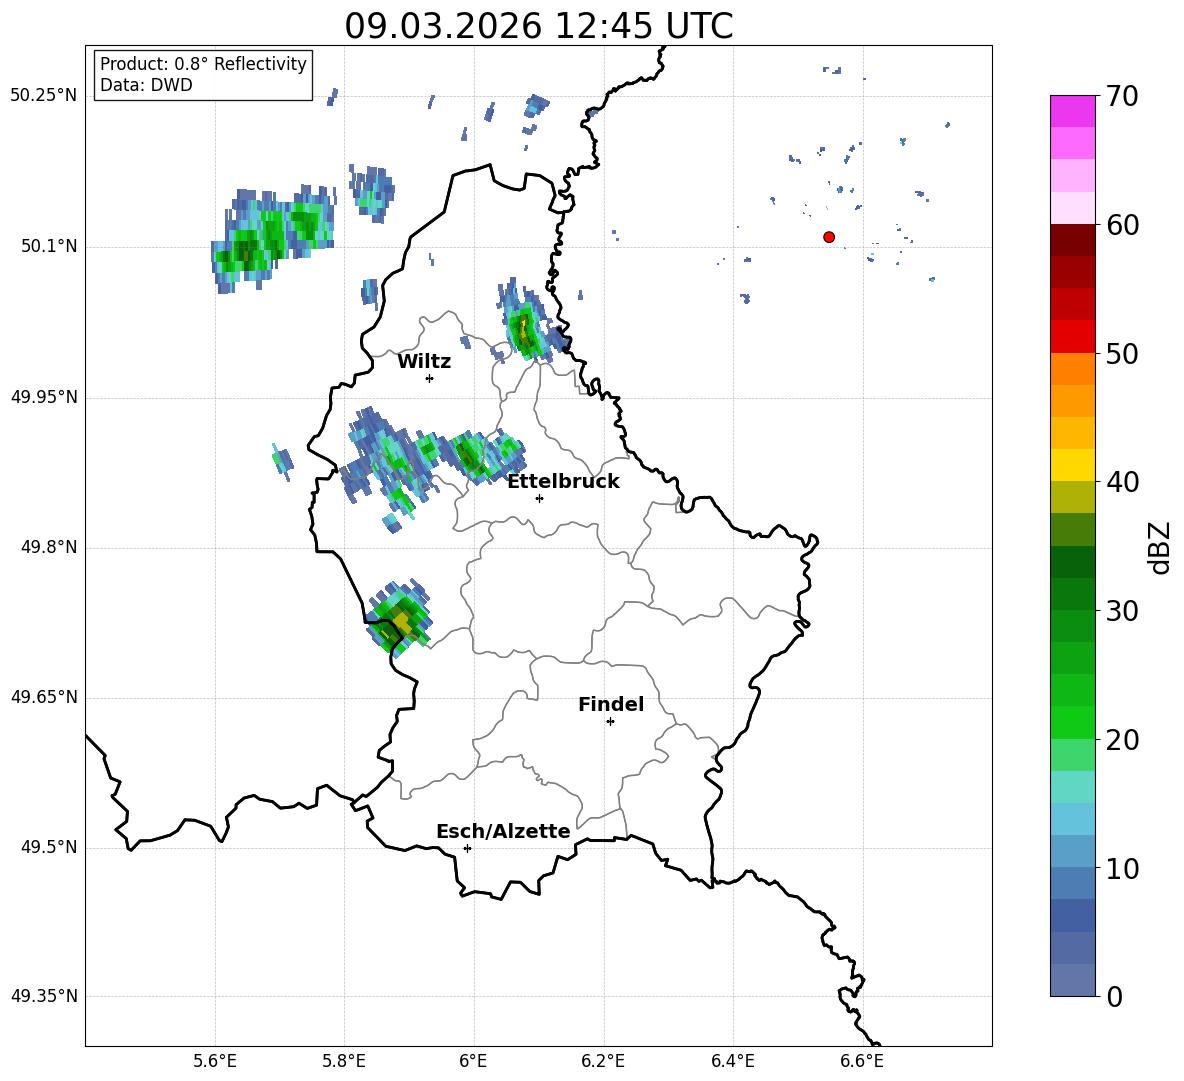Viewport: 1184px width, 1081px height.
Task: Click the bright green colorbar segment at 20
Action: coord(1072,722)
